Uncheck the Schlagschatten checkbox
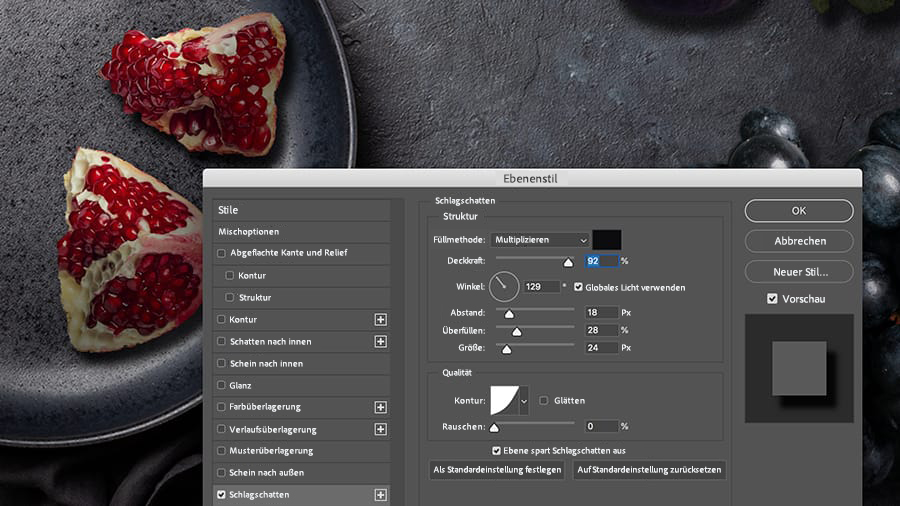The image size is (900, 506). [222, 495]
